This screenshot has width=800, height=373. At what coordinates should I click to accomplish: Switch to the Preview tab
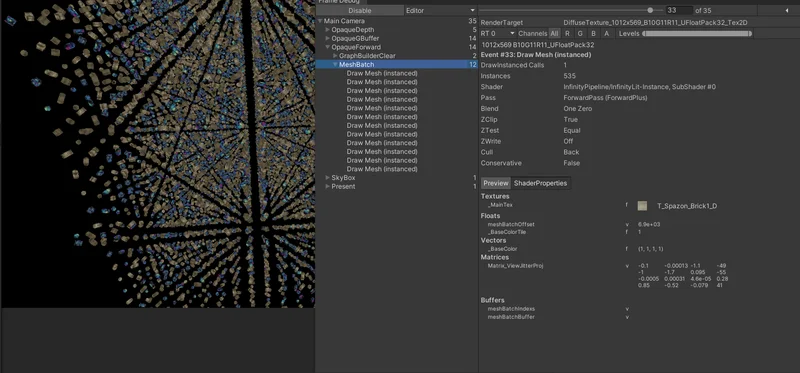496,183
